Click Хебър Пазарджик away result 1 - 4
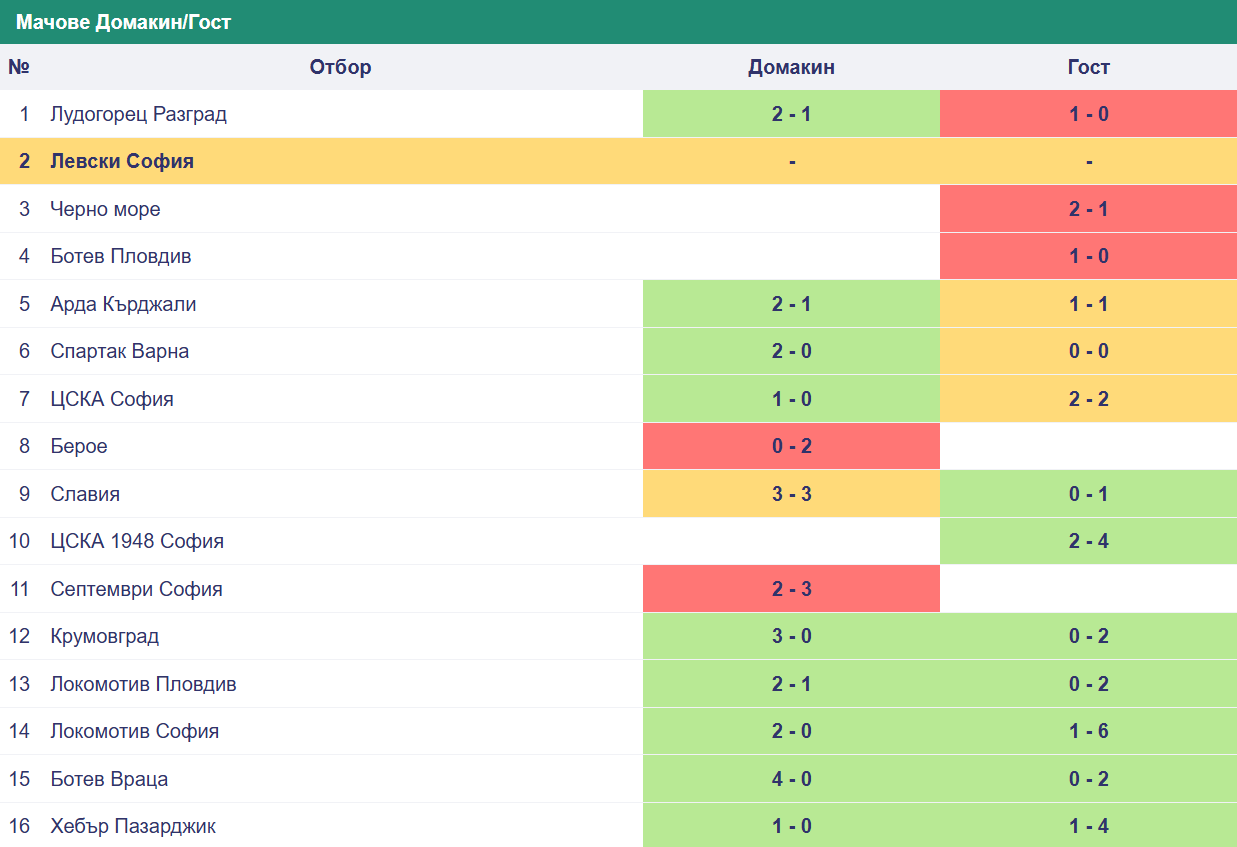The height and width of the screenshot is (847, 1237). tap(1088, 826)
